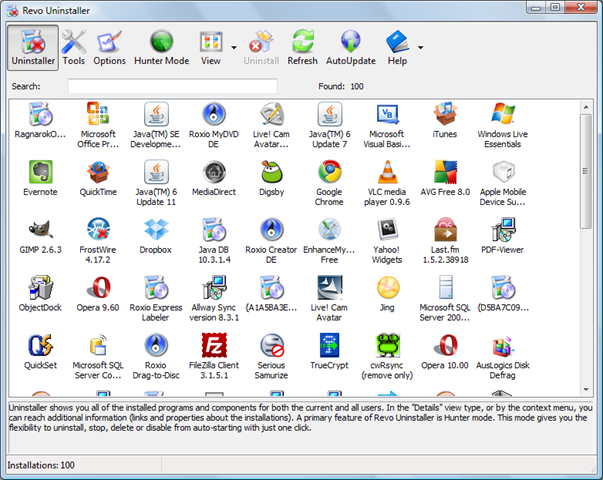Select the MediaDirect icon

pos(214,172)
